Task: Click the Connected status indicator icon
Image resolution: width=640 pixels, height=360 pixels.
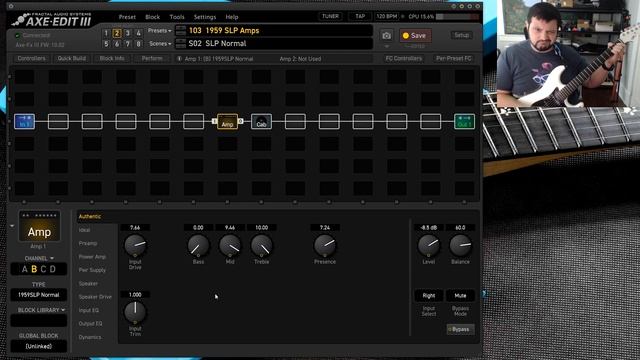Action: (17, 36)
